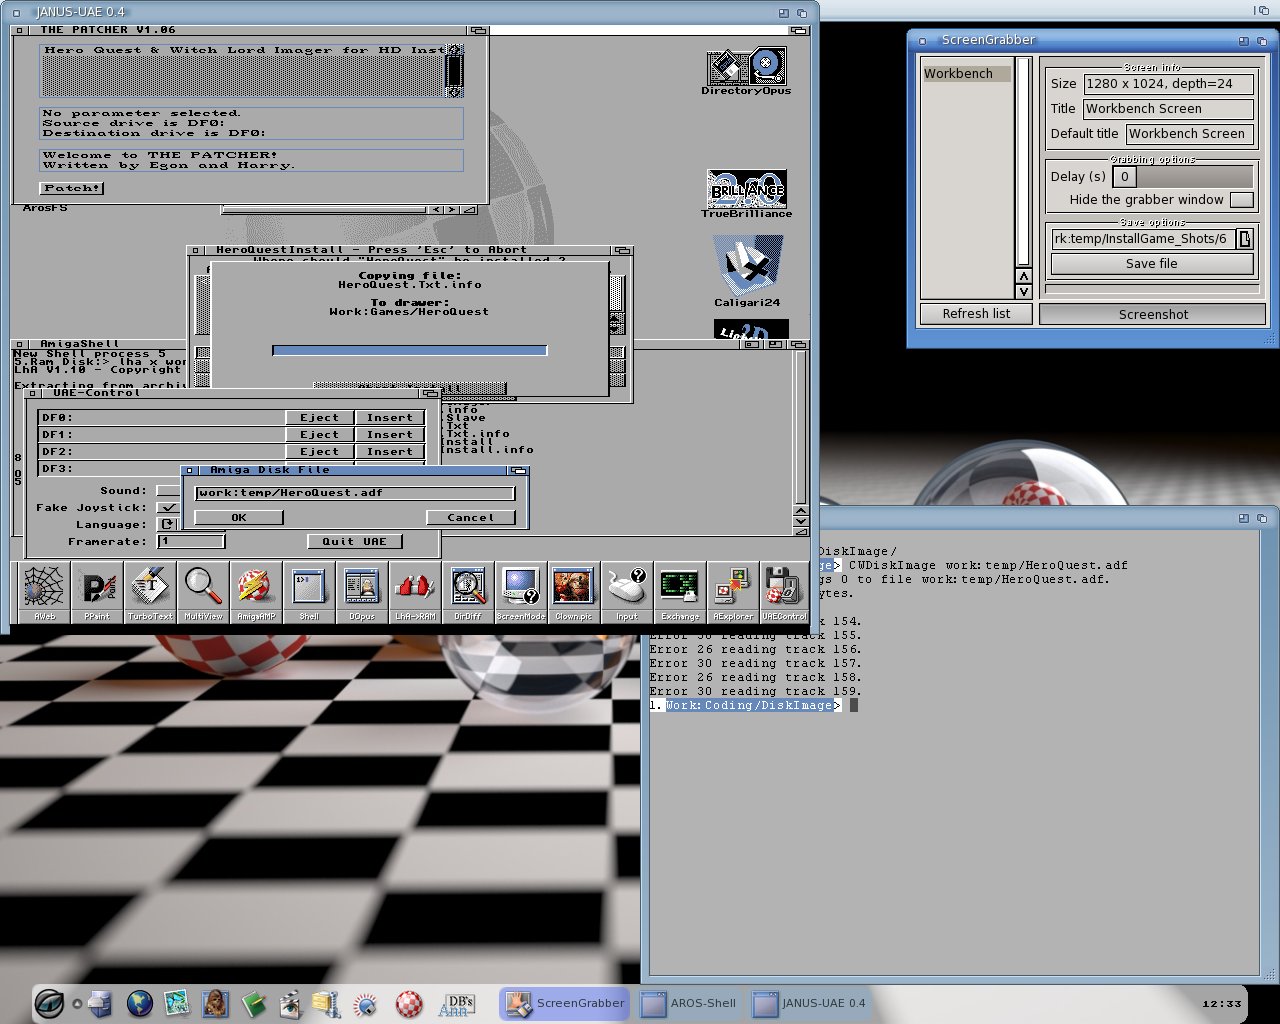Click down arrow of screen list scrollbar
The width and height of the screenshot is (1280, 1024).
1023,291
